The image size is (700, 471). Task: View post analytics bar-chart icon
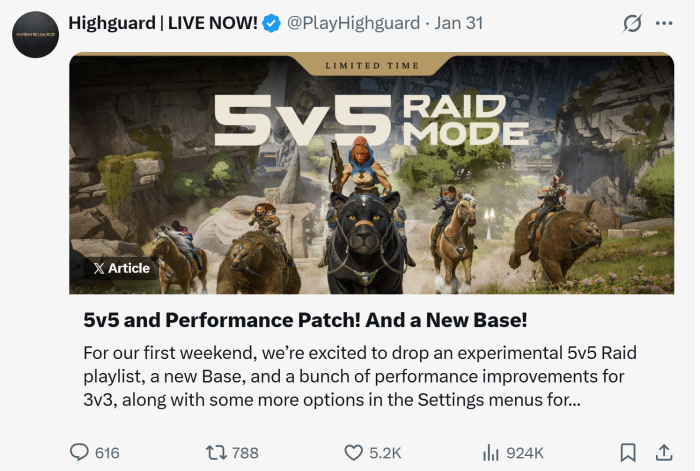coord(491,453)
